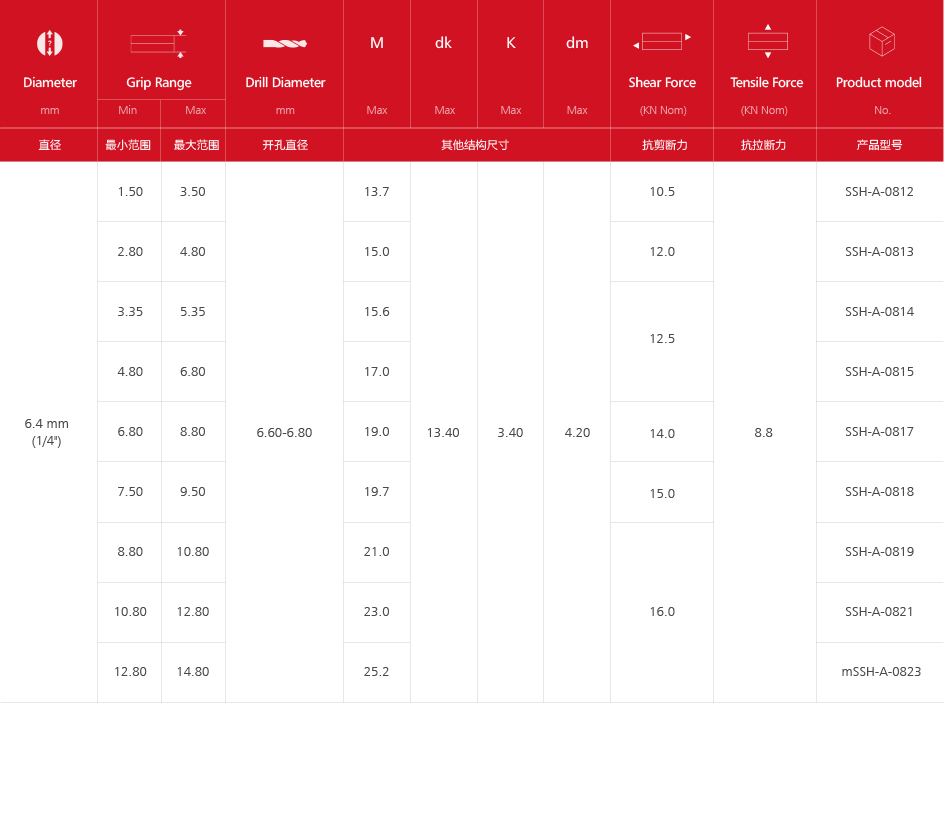The width and height of the screenshot is (945, 818).
Task: Click the 25.2 M value cell
Action: click(377, 672)
